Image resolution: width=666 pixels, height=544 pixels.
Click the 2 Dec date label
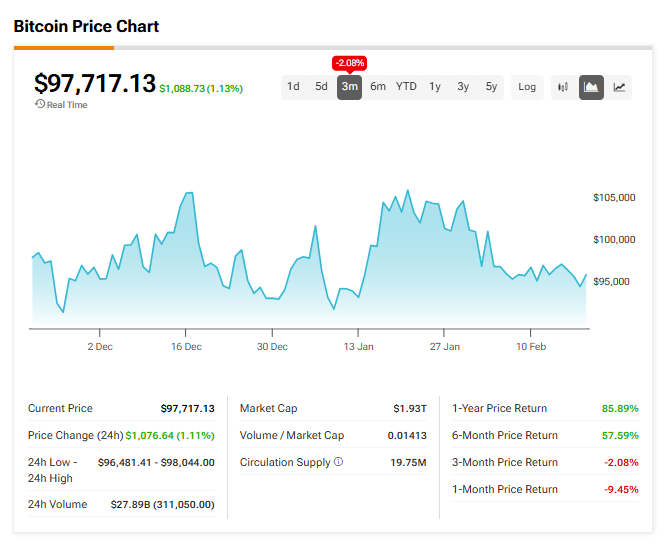pyautogui.click(x=100, y=347)
